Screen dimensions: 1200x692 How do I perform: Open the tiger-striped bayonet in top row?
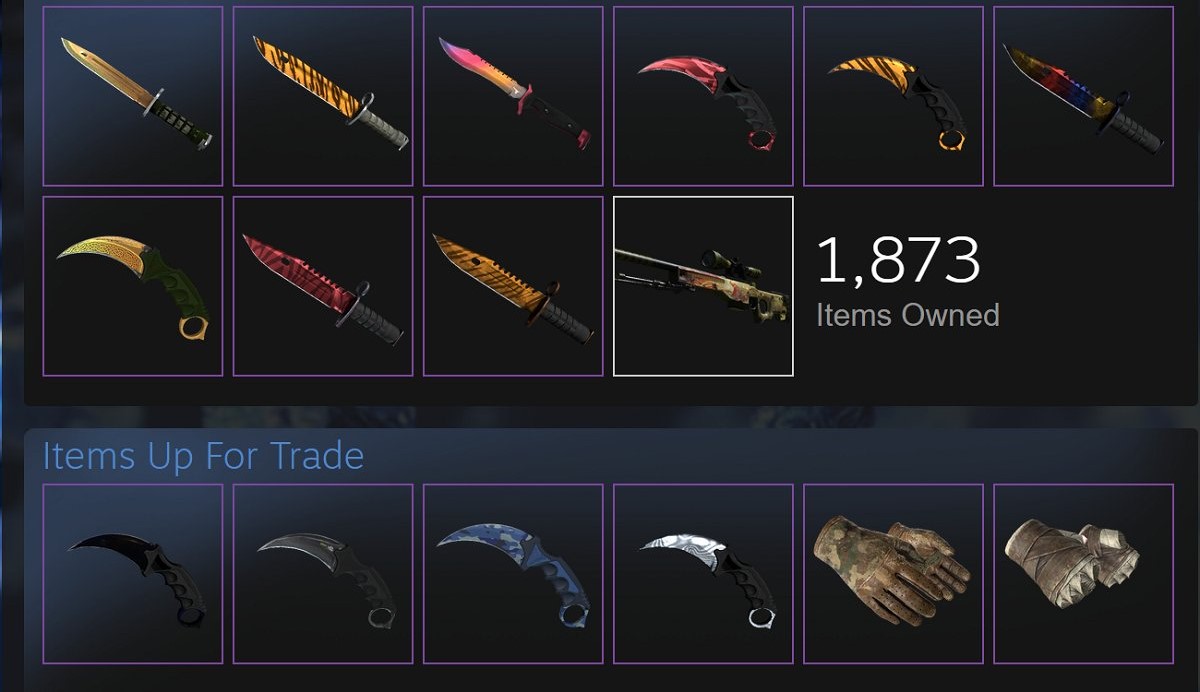click(x=323, y=96)
